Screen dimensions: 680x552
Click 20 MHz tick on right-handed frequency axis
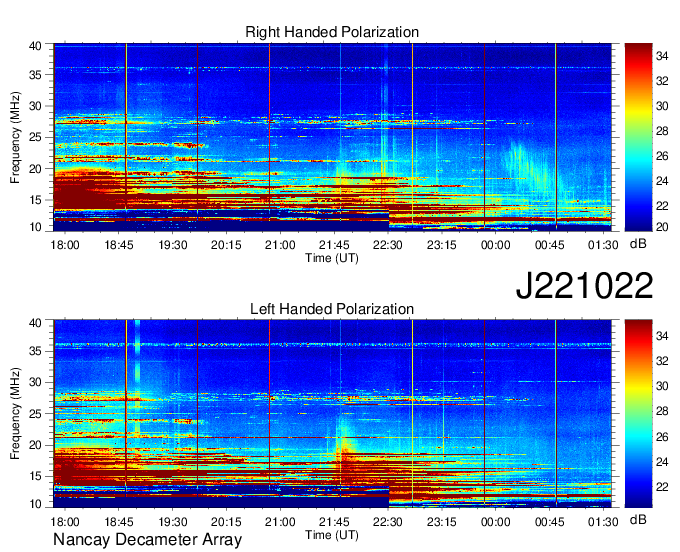click(x=35, y=169)
